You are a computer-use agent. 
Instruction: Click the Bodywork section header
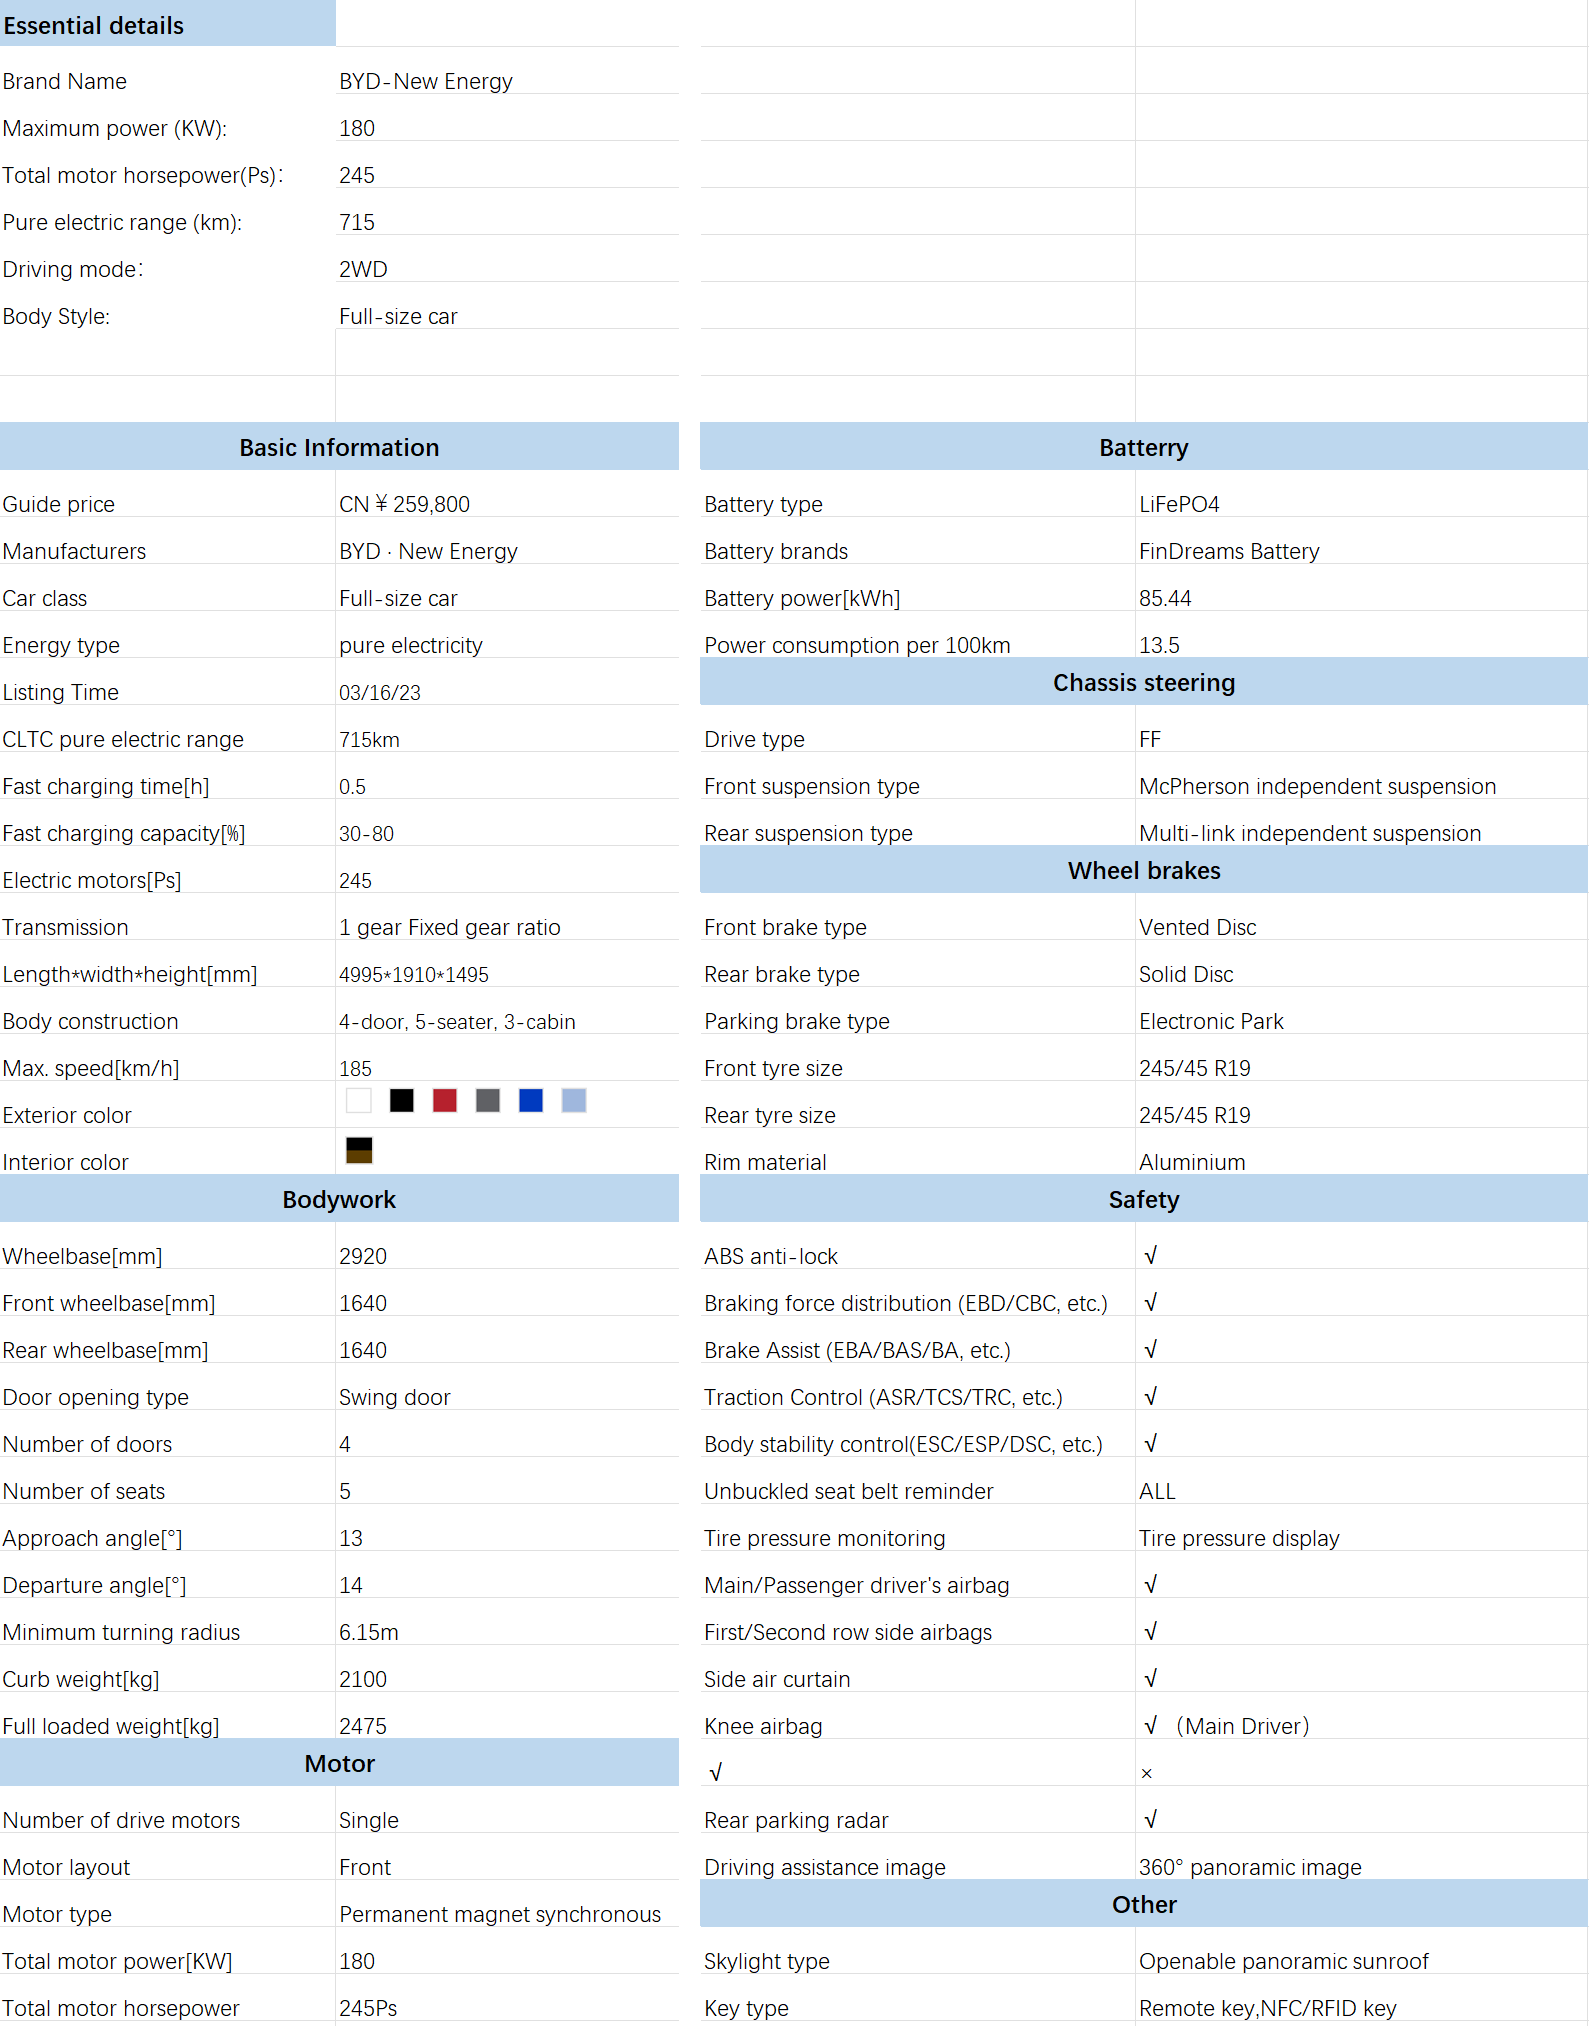(339, 1199)
